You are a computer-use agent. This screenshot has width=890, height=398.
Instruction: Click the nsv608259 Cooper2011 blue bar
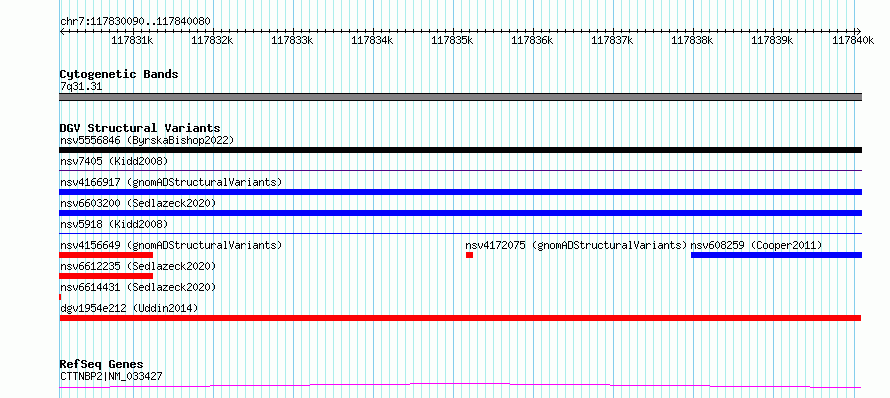click(776, 255)
